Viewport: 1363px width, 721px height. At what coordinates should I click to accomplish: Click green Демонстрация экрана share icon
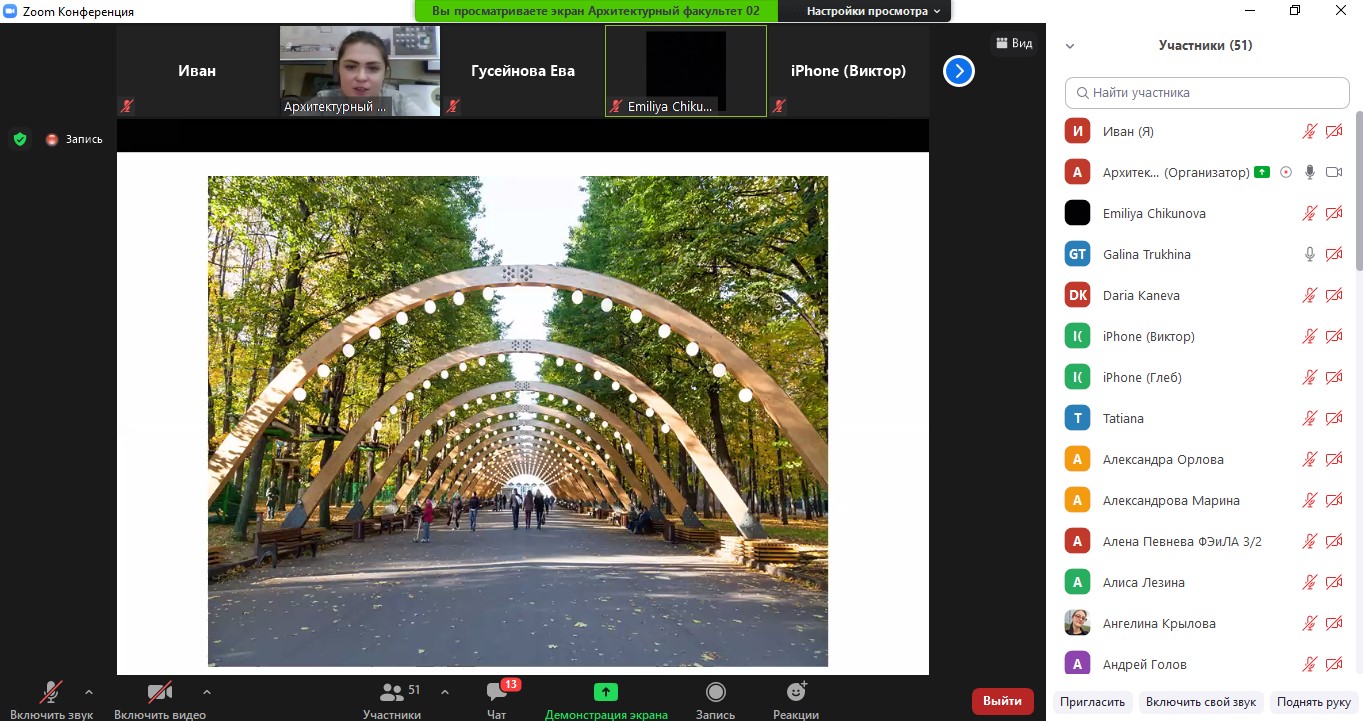606,692
